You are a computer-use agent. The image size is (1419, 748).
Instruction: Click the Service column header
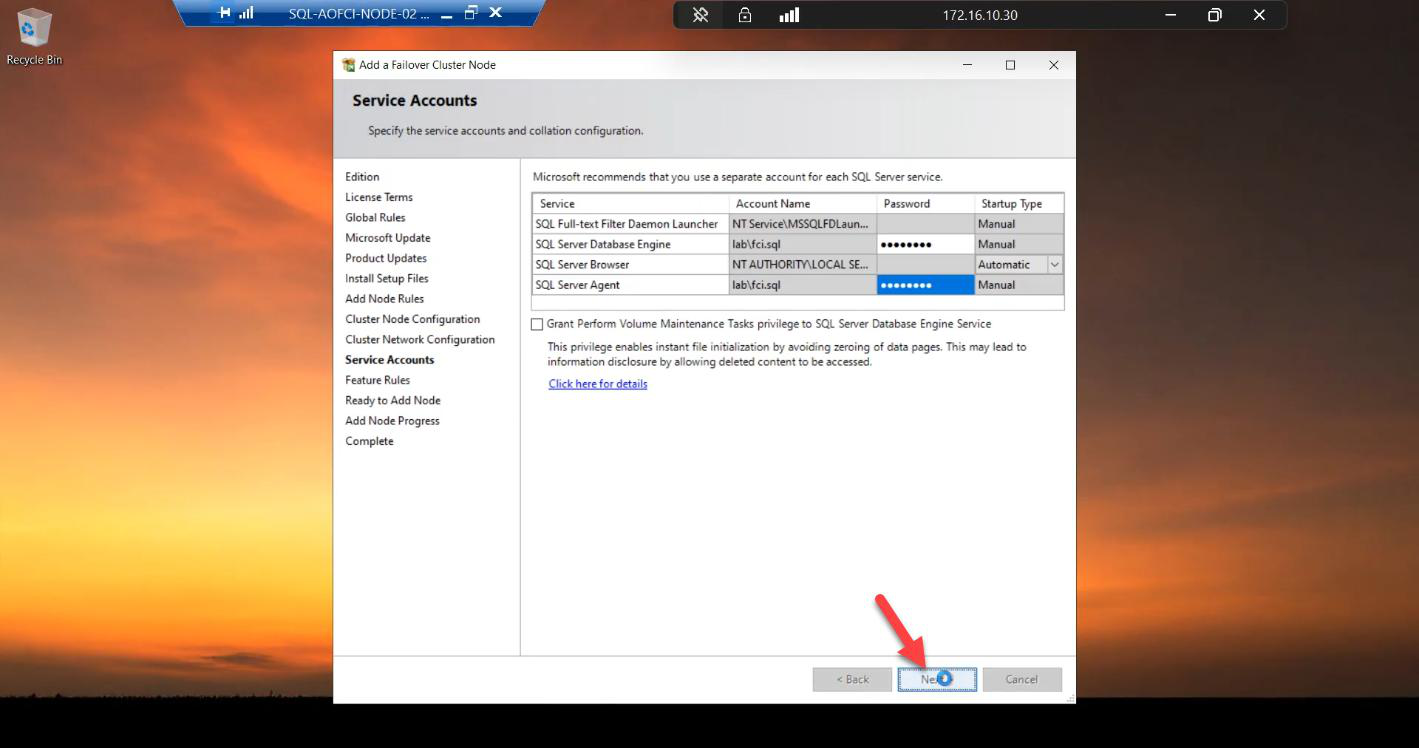point(630,204)
